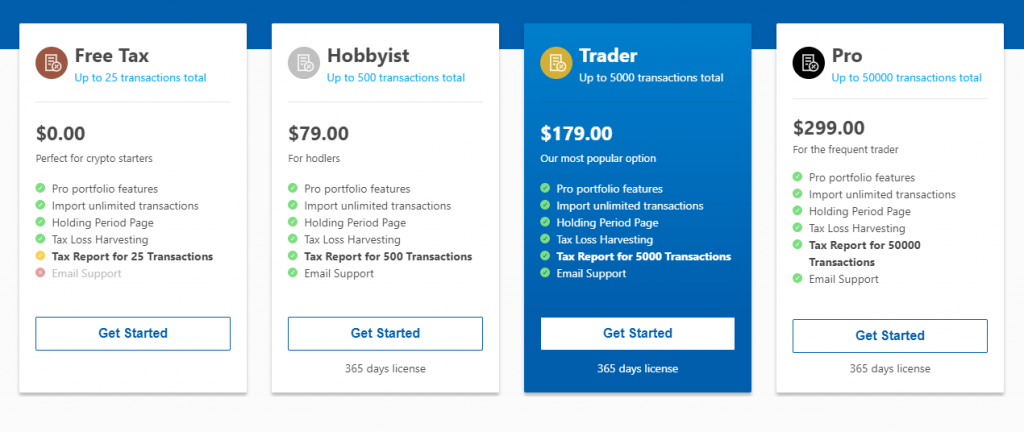Get Started with the Trader plan
This screenshot has height=432, width=1024.
pyautogui.click(x=637, y=333)
